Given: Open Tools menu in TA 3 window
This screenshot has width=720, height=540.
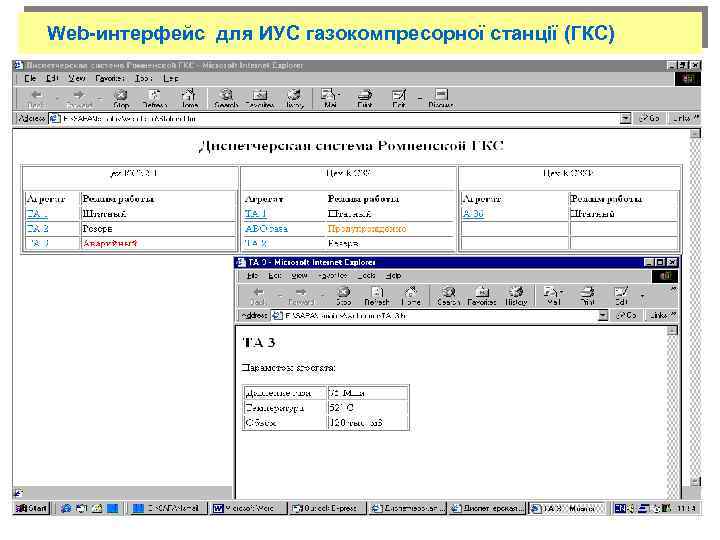Looking at the screenshot, I should coord(366,276).
